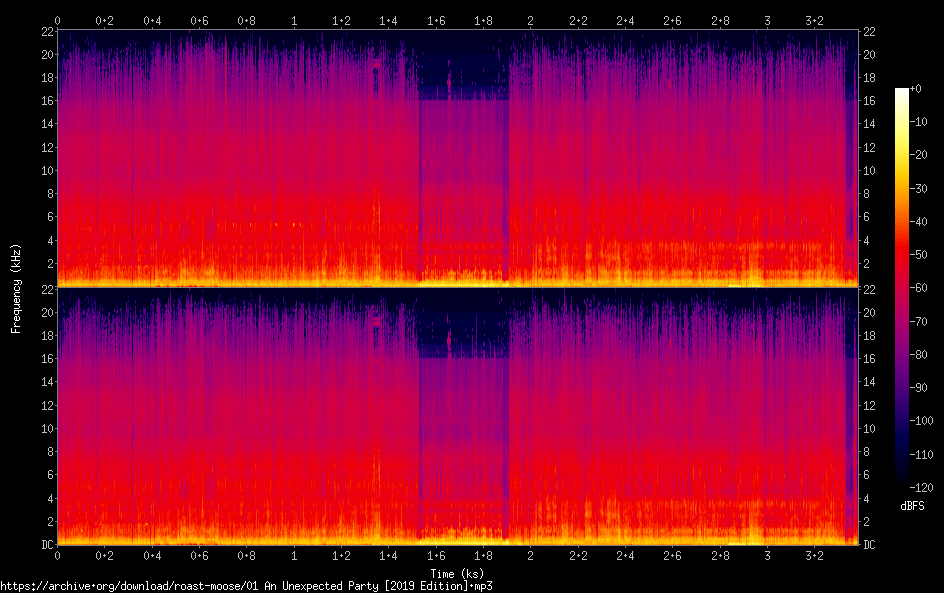
Task: Click the 0.4 tick on bottom time axis
Action: (152, 555)
